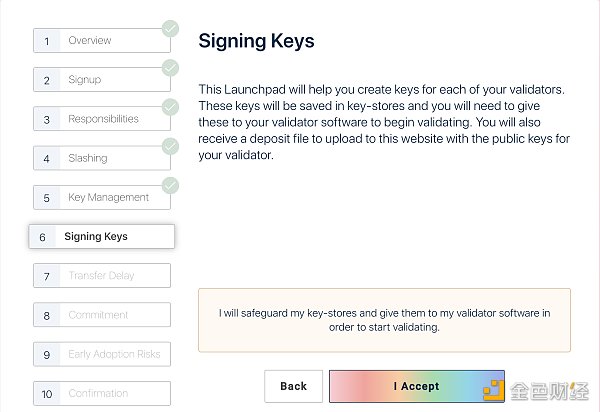Open the Commitment step
Image resolution: width=600 pixels, height=412 pixels.
102,315
